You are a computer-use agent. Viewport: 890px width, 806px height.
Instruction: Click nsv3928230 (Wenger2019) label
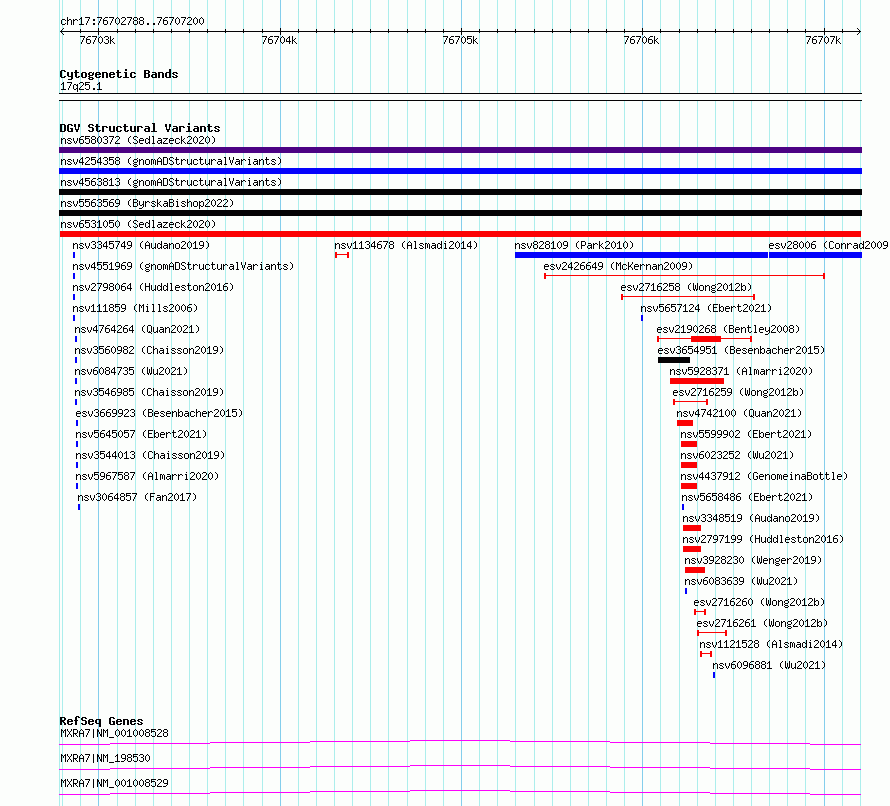(753, 560)
